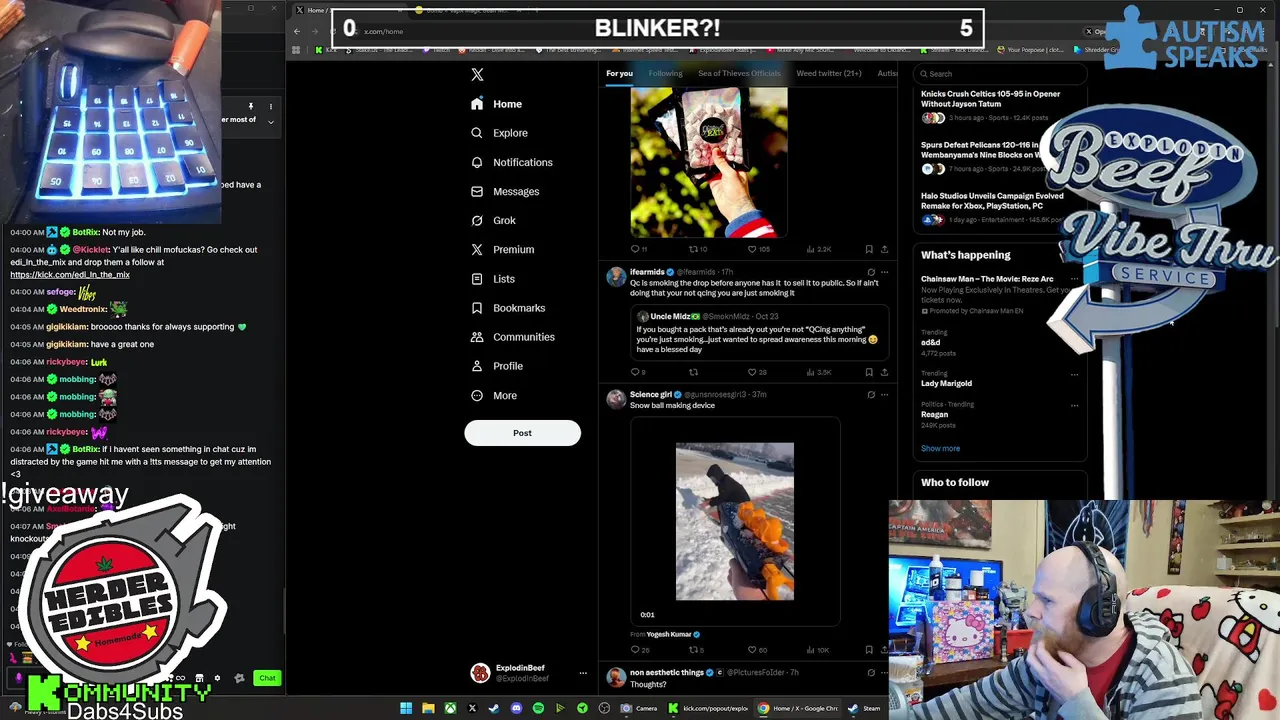The image size is (1280, 720).
Task: Open File Explorer from taskbar
Action: click(428, 709)
